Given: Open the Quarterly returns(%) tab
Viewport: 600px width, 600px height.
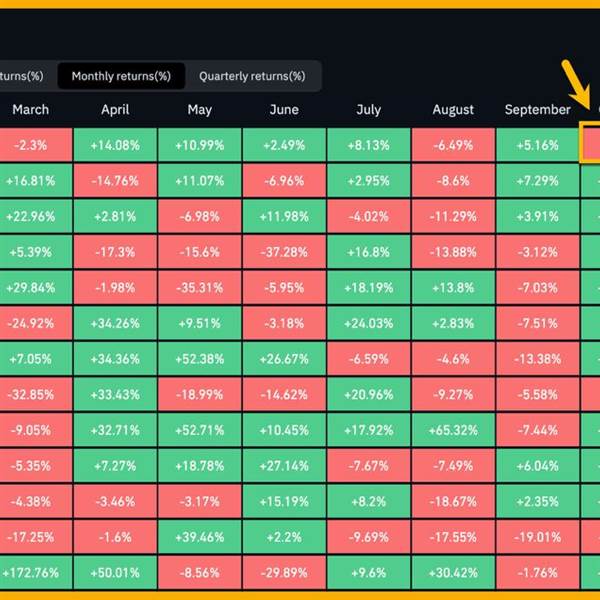Looking at the screenshot, I should coord(252,76).
